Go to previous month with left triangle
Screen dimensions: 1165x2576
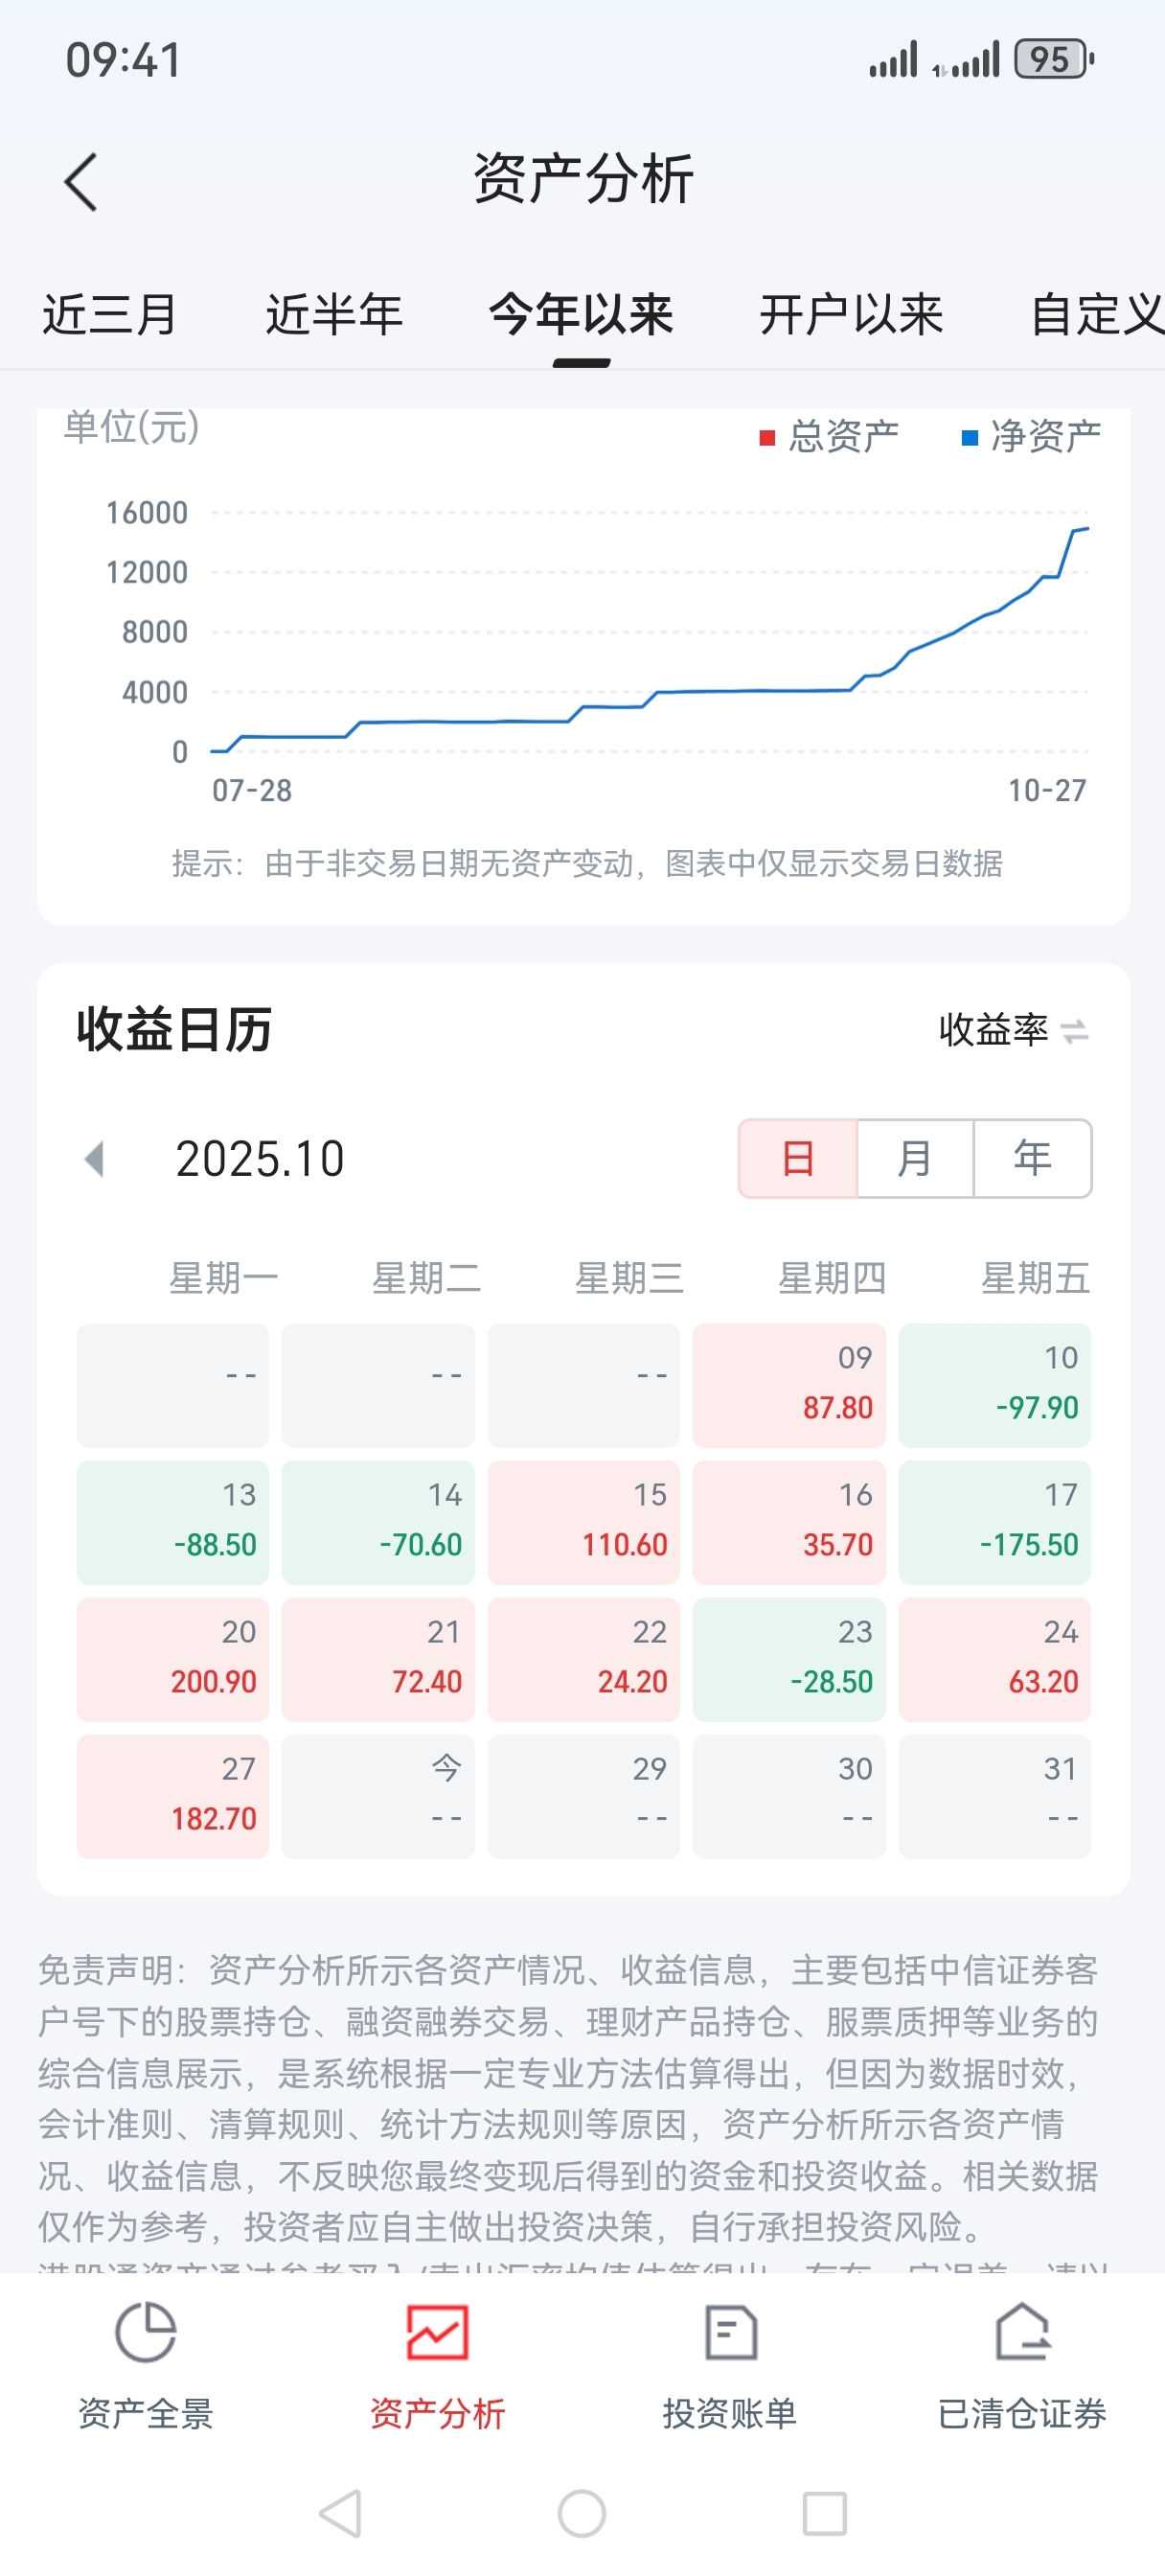(x=95, y=1160)
